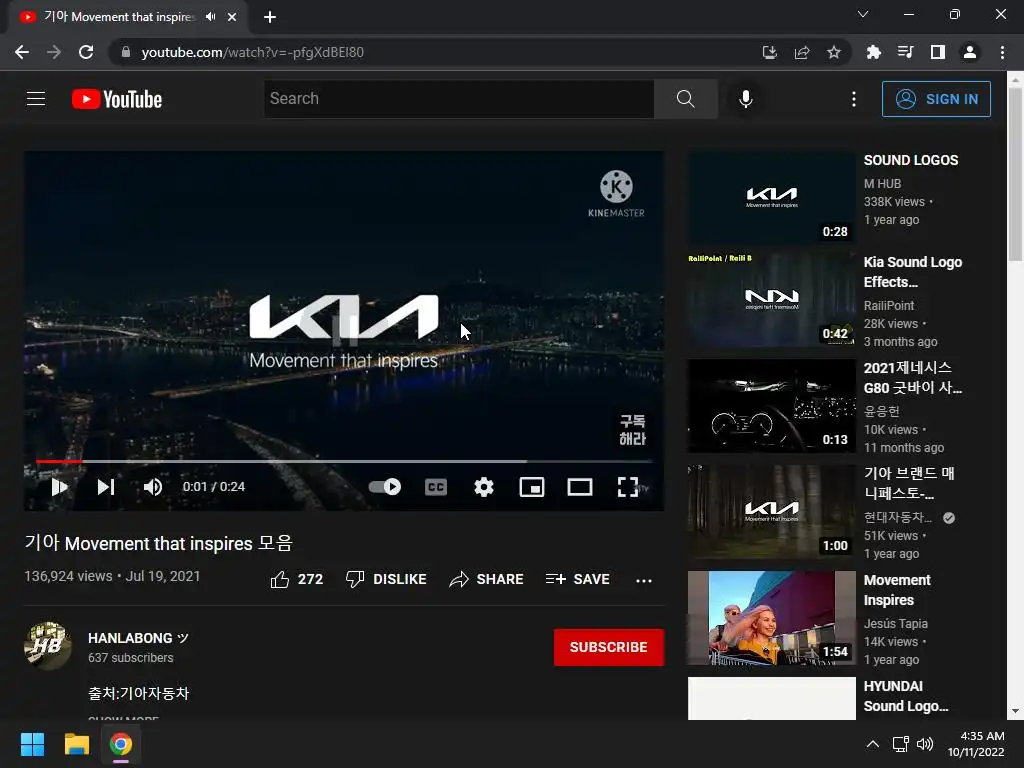Click the SIGN IN button

[936, 99]
